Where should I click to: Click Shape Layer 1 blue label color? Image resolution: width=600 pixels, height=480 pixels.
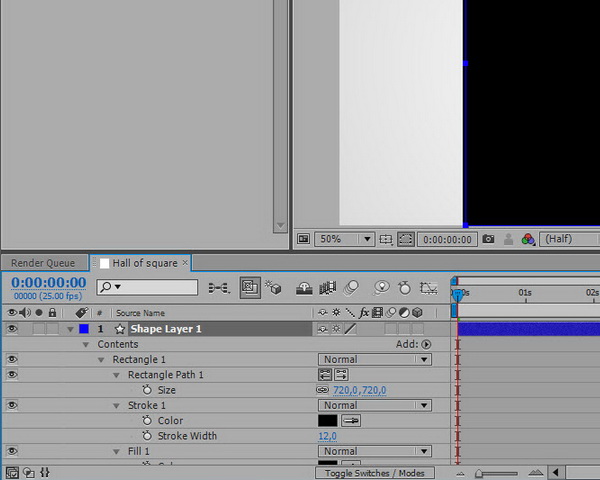(x=84, y=329)
